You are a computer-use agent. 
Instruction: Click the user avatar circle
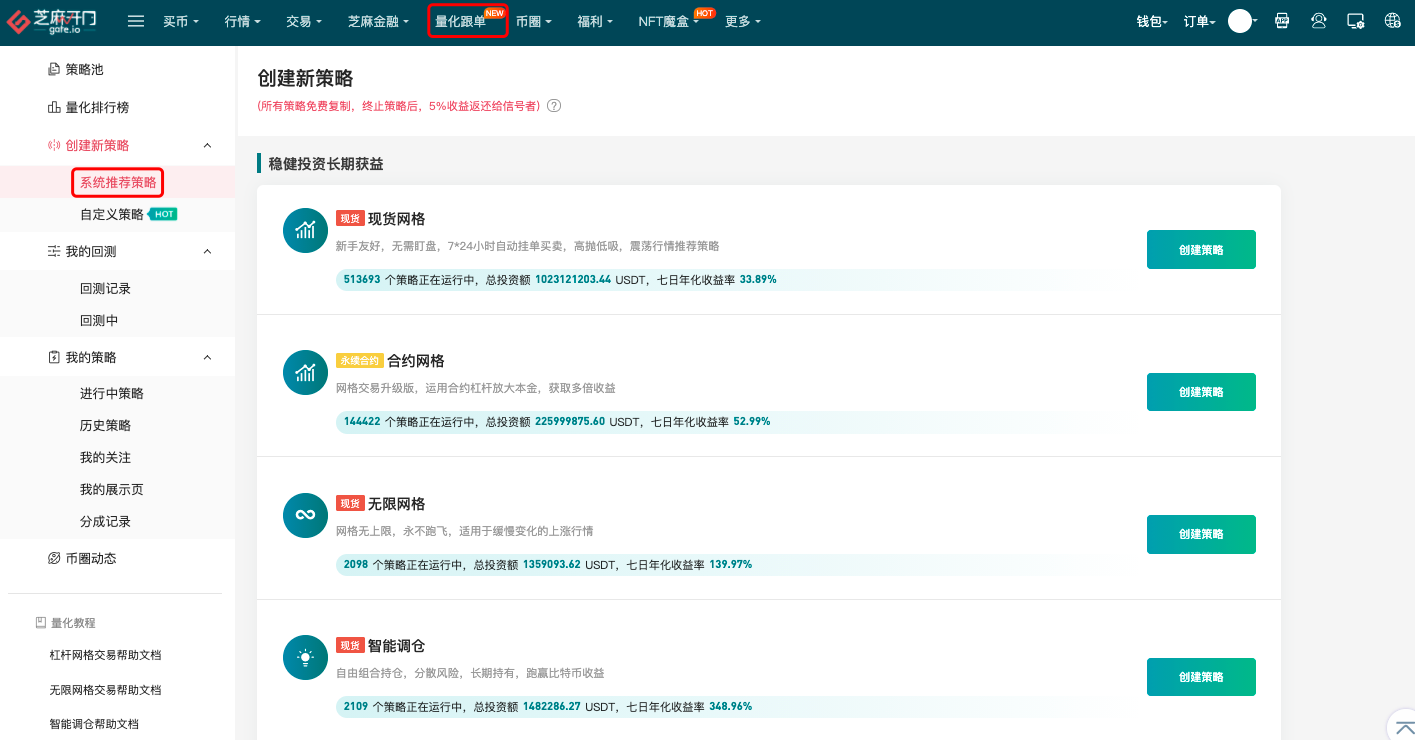pos(1240,21)
